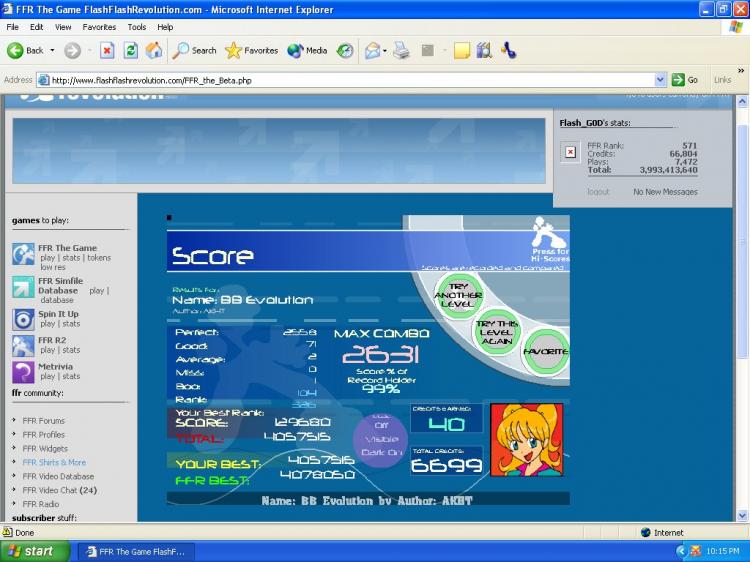
Task: Click the Print icon in the toolbar
Action: pyautogui.click(x=401, y=50)
